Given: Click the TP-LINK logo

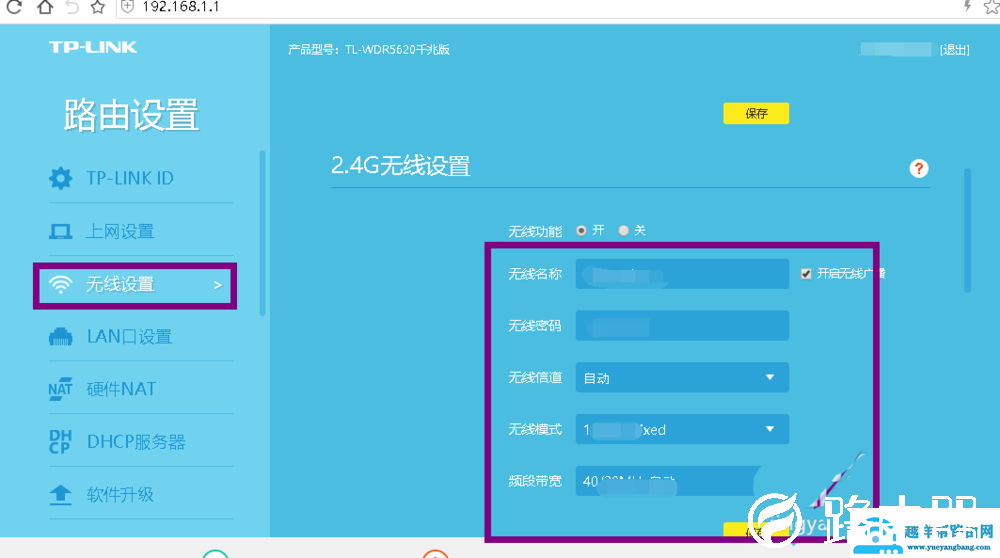Looking at the screenshot, I should coord(93,47).
